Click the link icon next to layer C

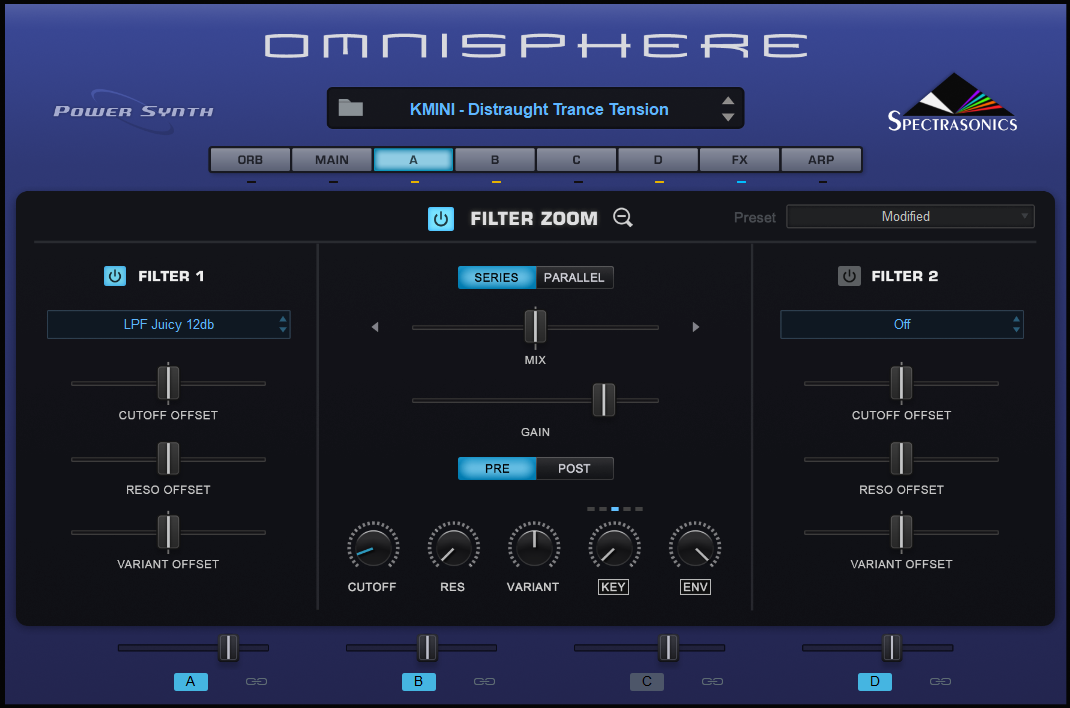[x=712, y=681]
